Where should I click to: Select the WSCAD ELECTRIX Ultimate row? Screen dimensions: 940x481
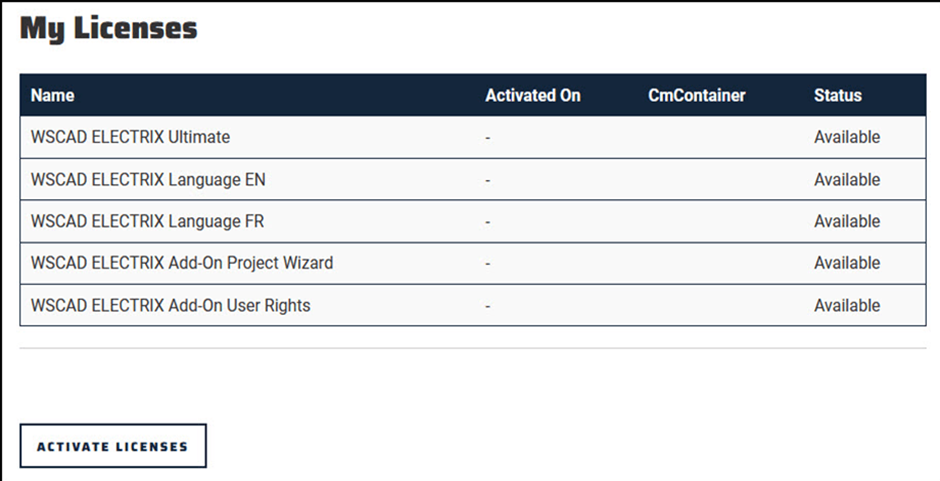click(x=473, y=137)
